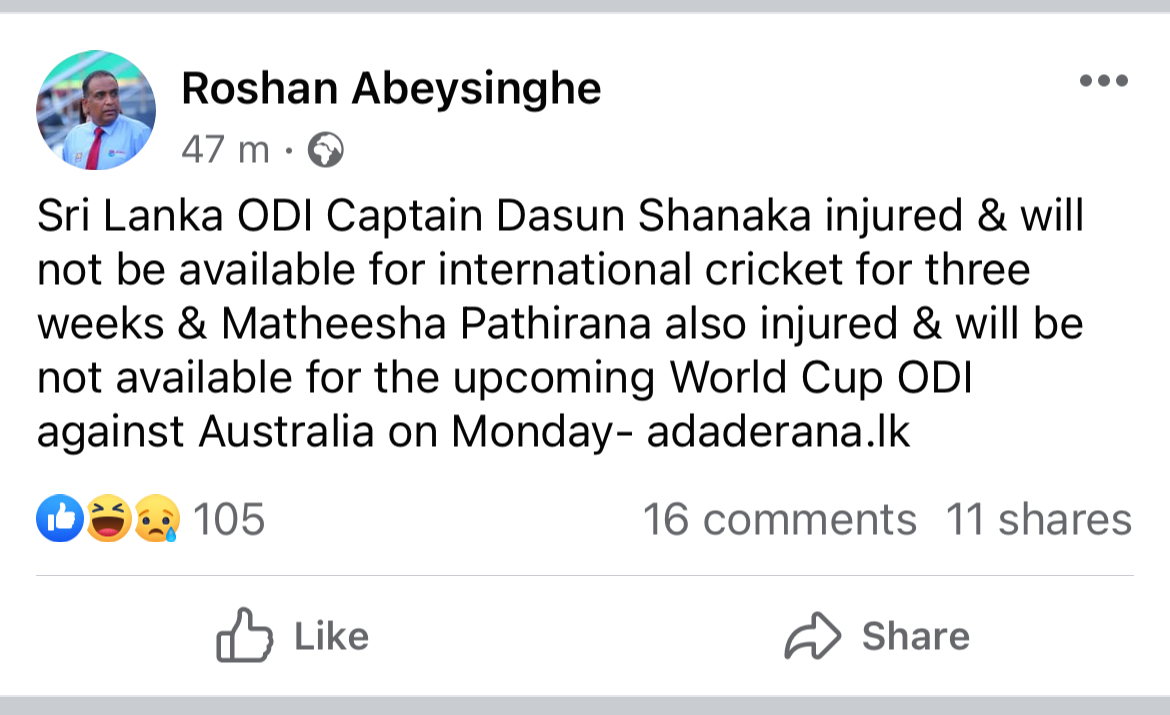1170x715 pixels.
Task: Open the Roshan Abeysinghe profile name link
Action: (391, 88)
